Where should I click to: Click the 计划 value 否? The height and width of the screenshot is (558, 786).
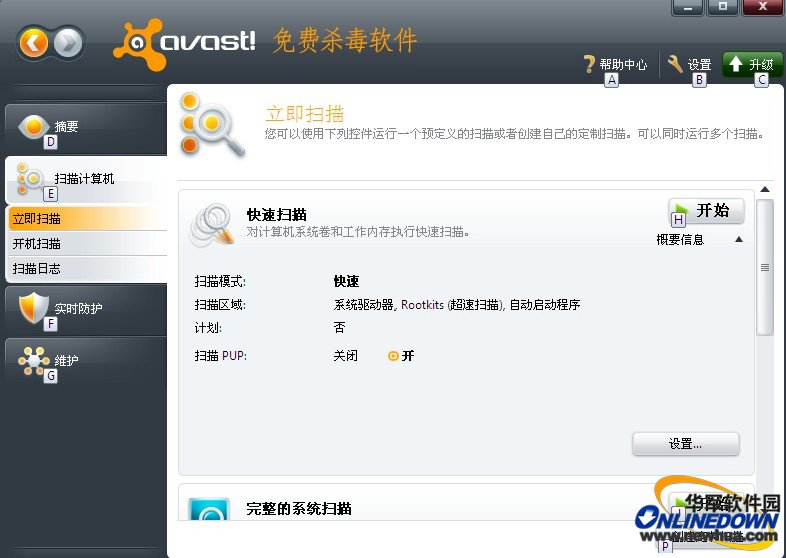pyautogui.click(x=339, y=328)
